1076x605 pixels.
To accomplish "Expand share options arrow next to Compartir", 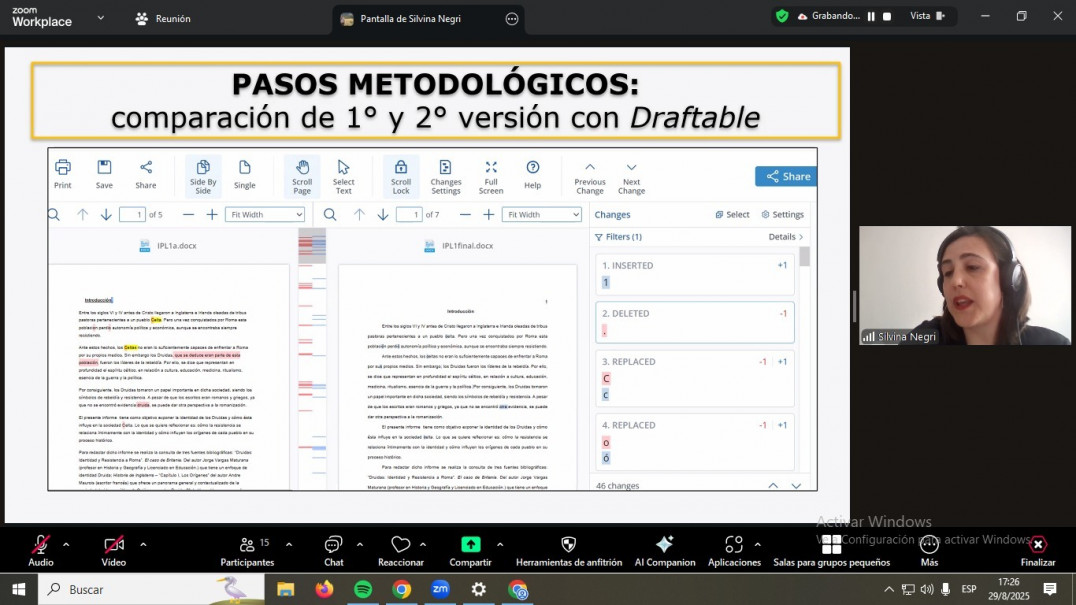I will 500,545.
